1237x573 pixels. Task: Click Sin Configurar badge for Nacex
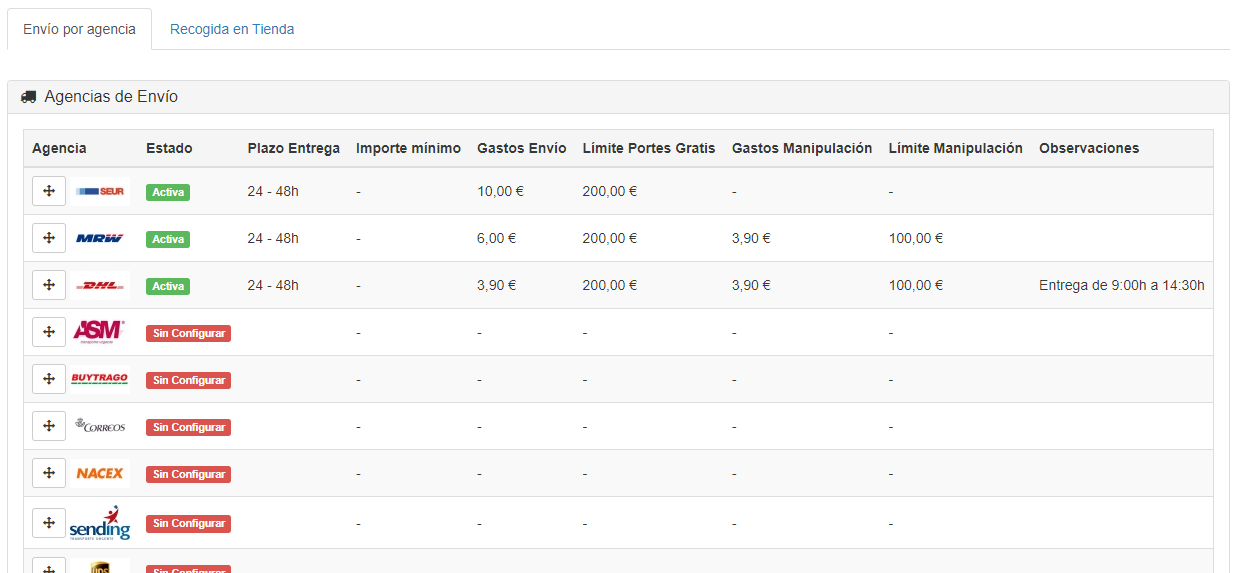point(188,474)
